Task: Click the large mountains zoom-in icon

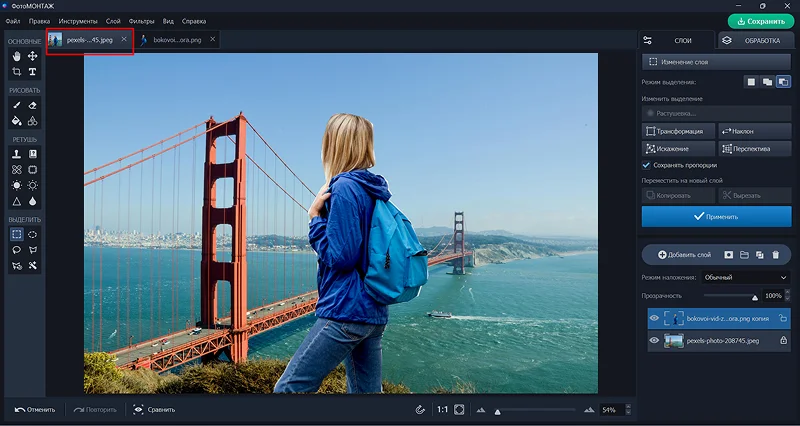Action: pyautogui.click(x=589, y=410)
